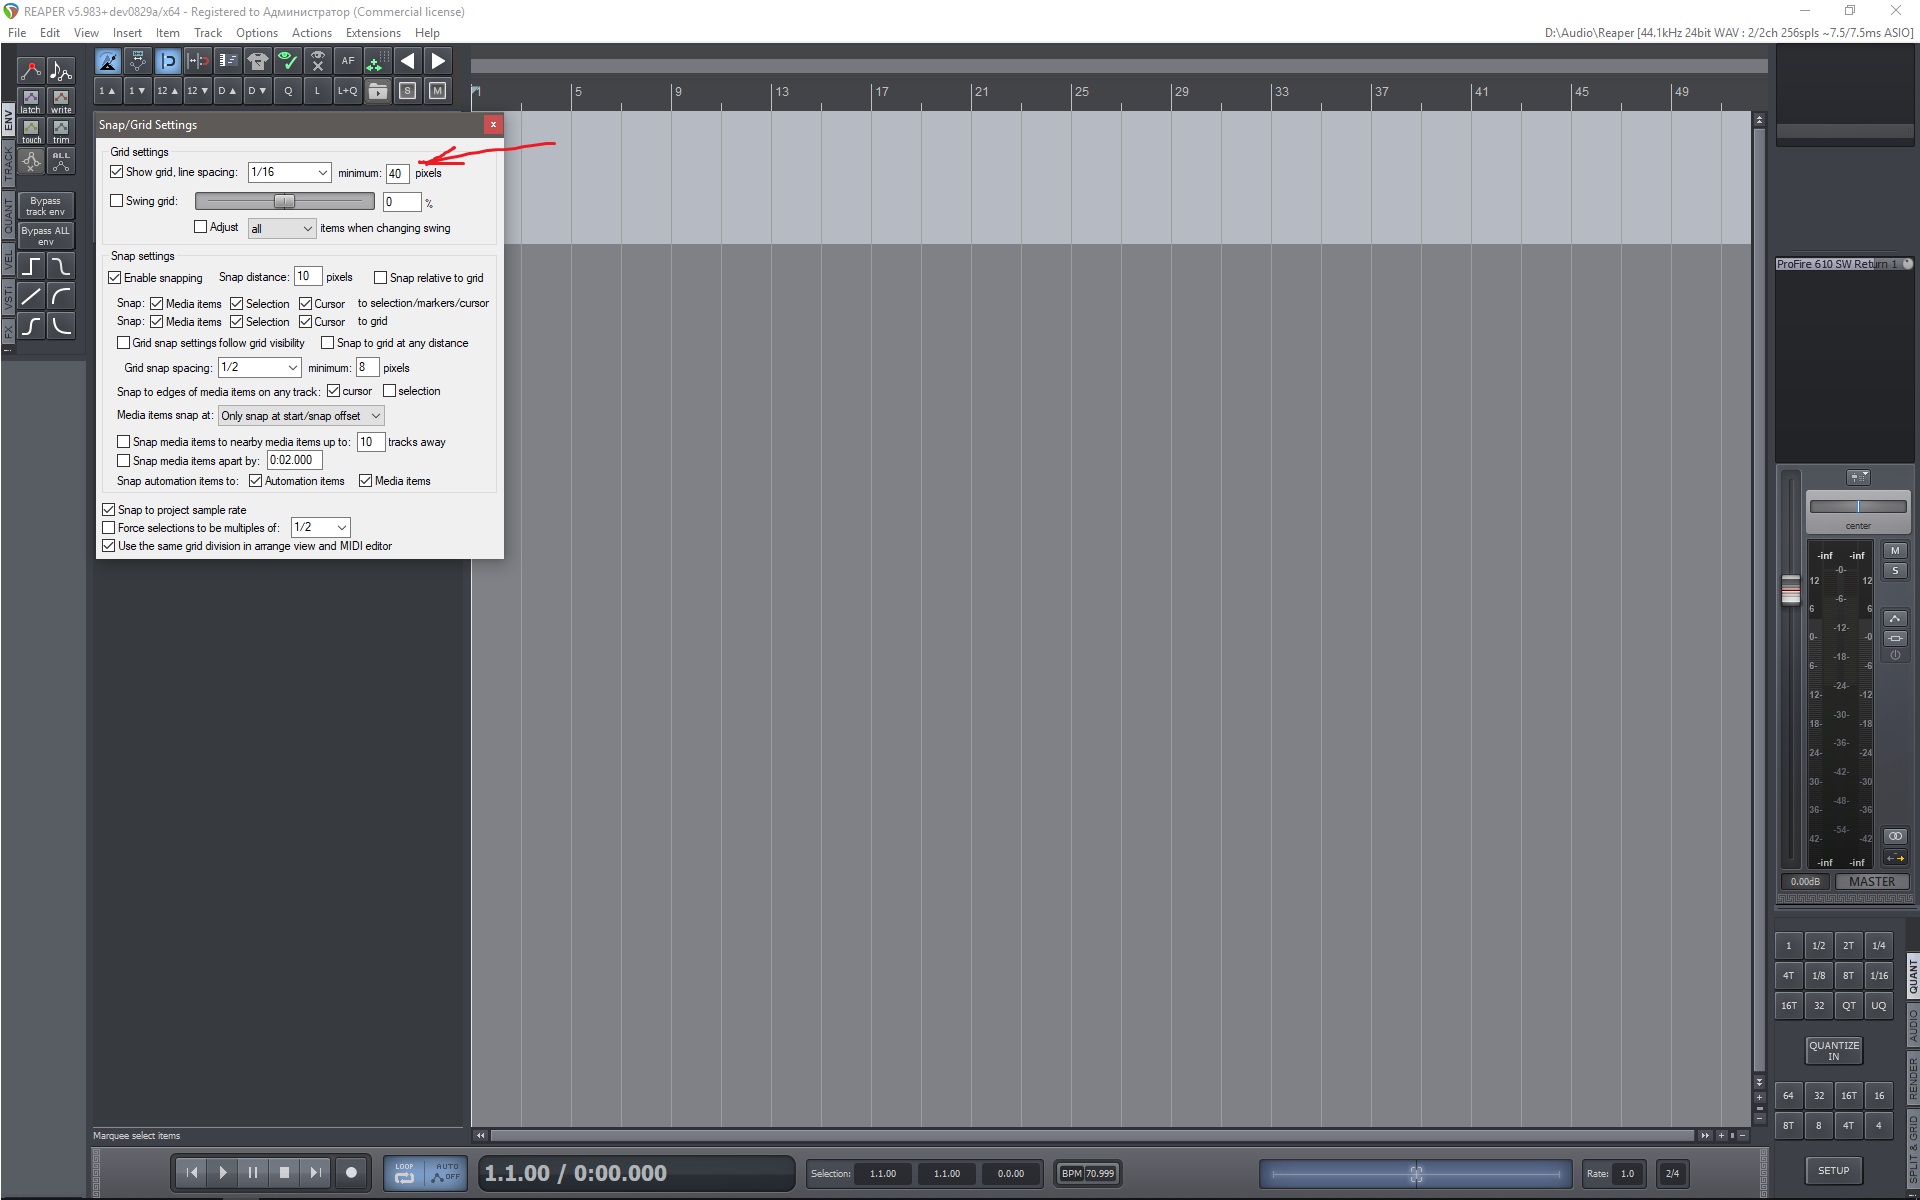Open the Media items snap at dropdown
1920x1200 pixels.
(300, 416)
